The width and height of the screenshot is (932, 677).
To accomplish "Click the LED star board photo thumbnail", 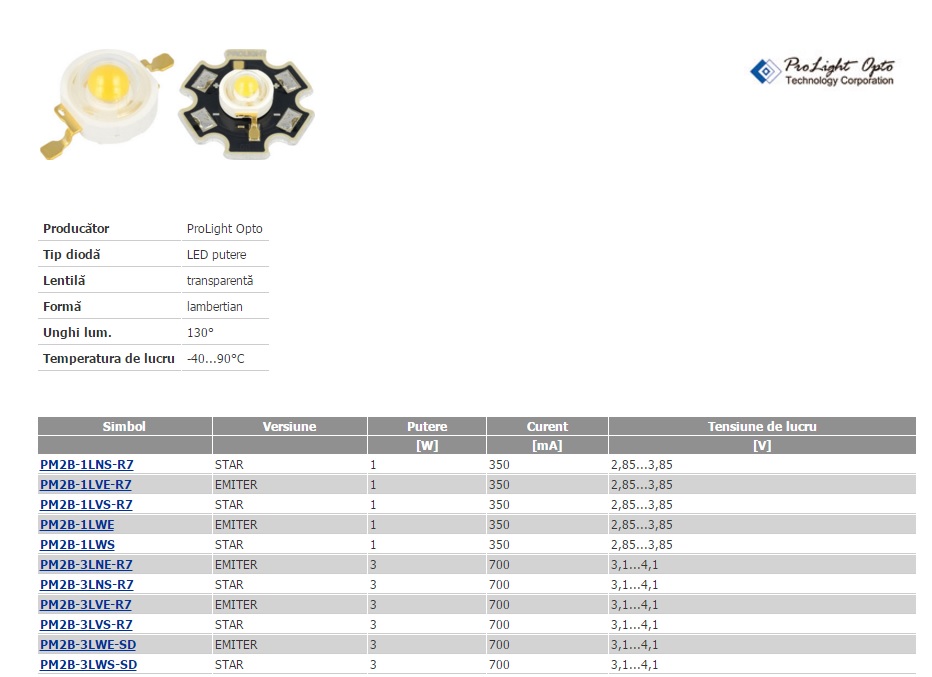I will (x=246, y=104).
